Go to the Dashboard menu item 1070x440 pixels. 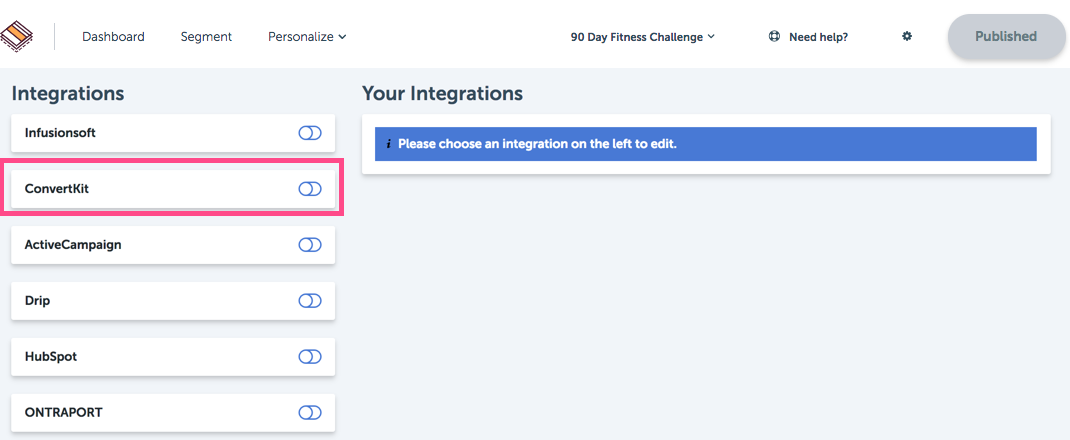(x=113, y=37)
